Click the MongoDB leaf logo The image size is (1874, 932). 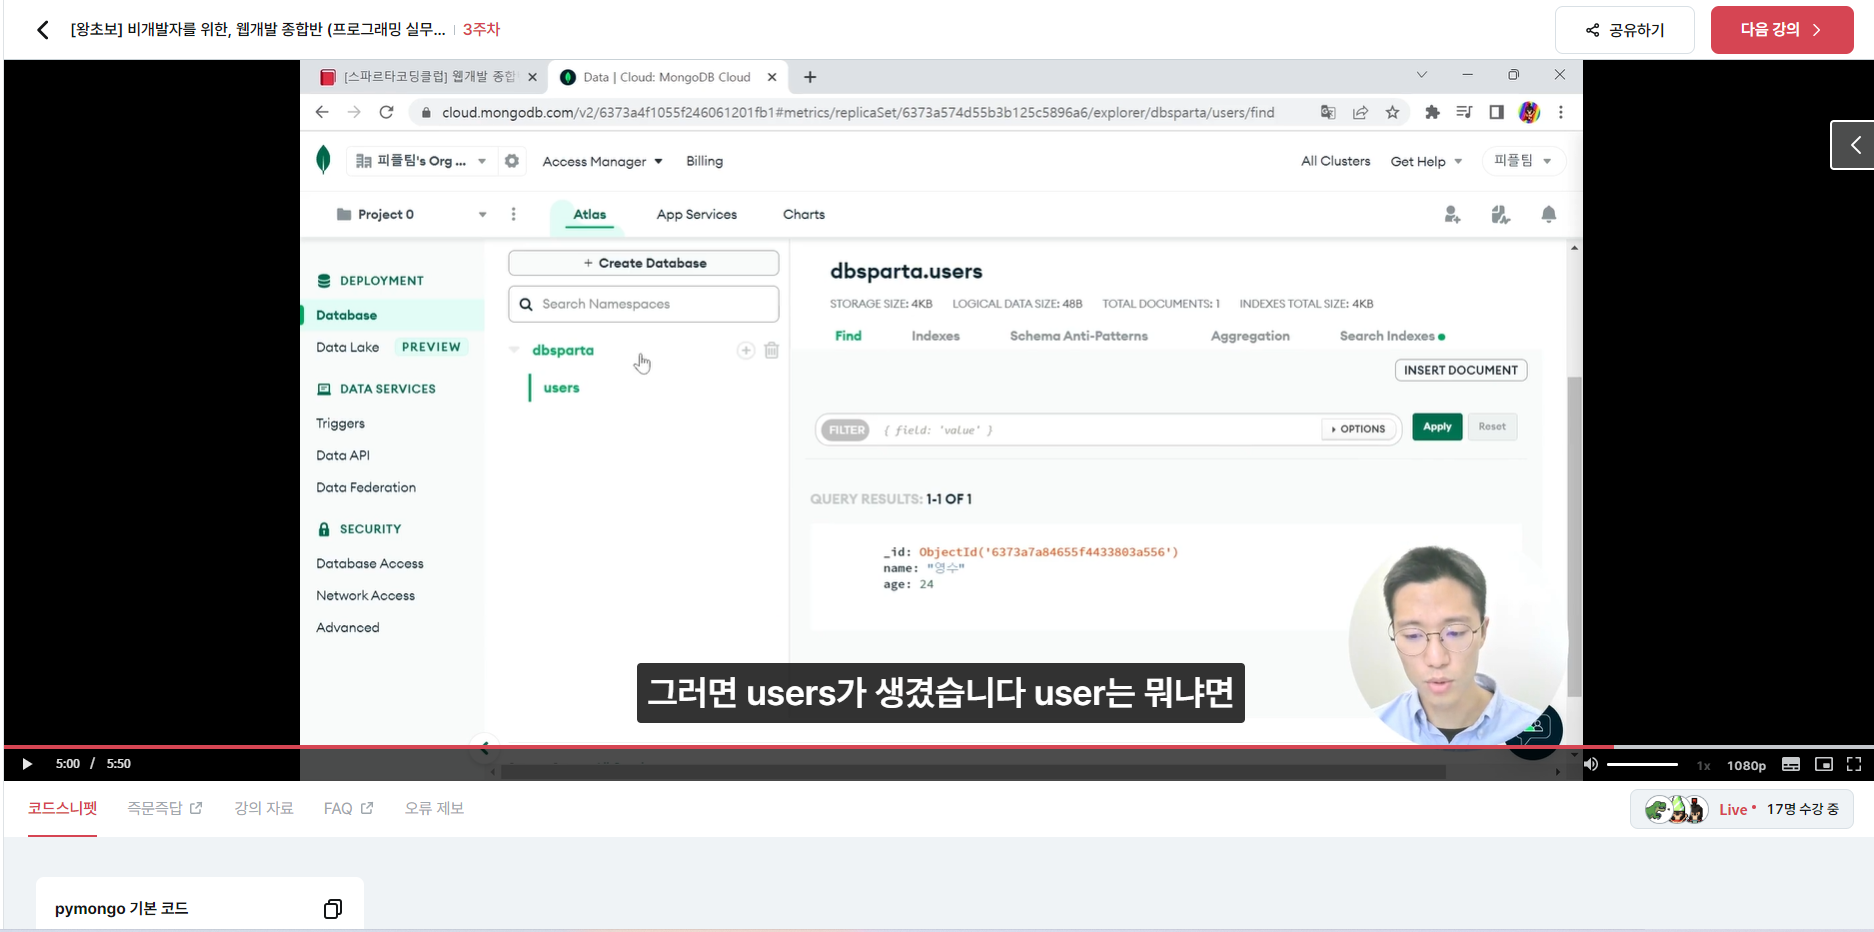323,160
